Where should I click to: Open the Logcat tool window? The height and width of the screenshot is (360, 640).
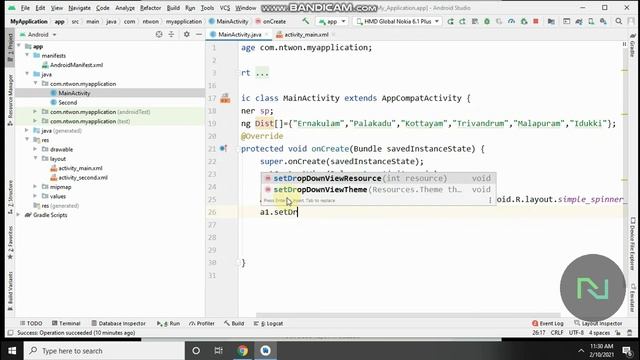(268, 323)
